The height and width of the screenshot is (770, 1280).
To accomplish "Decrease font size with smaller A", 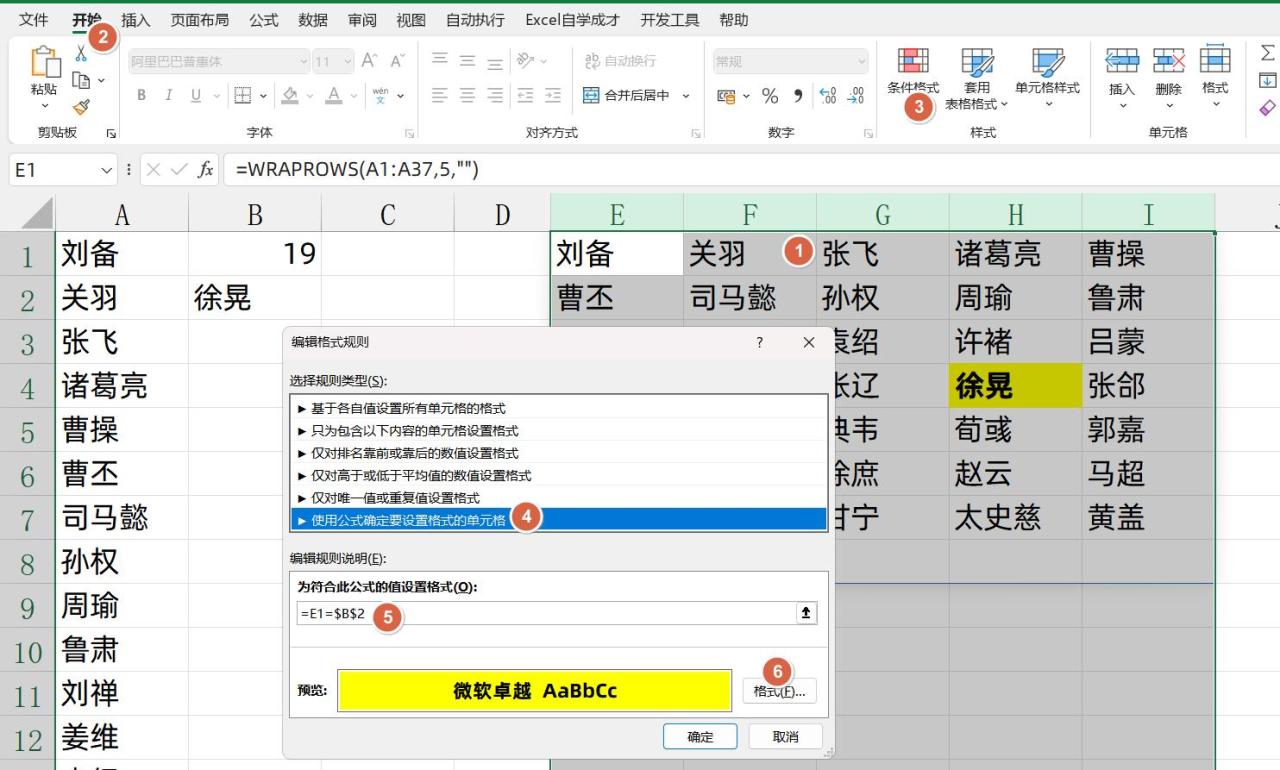I will click(397, 61).
